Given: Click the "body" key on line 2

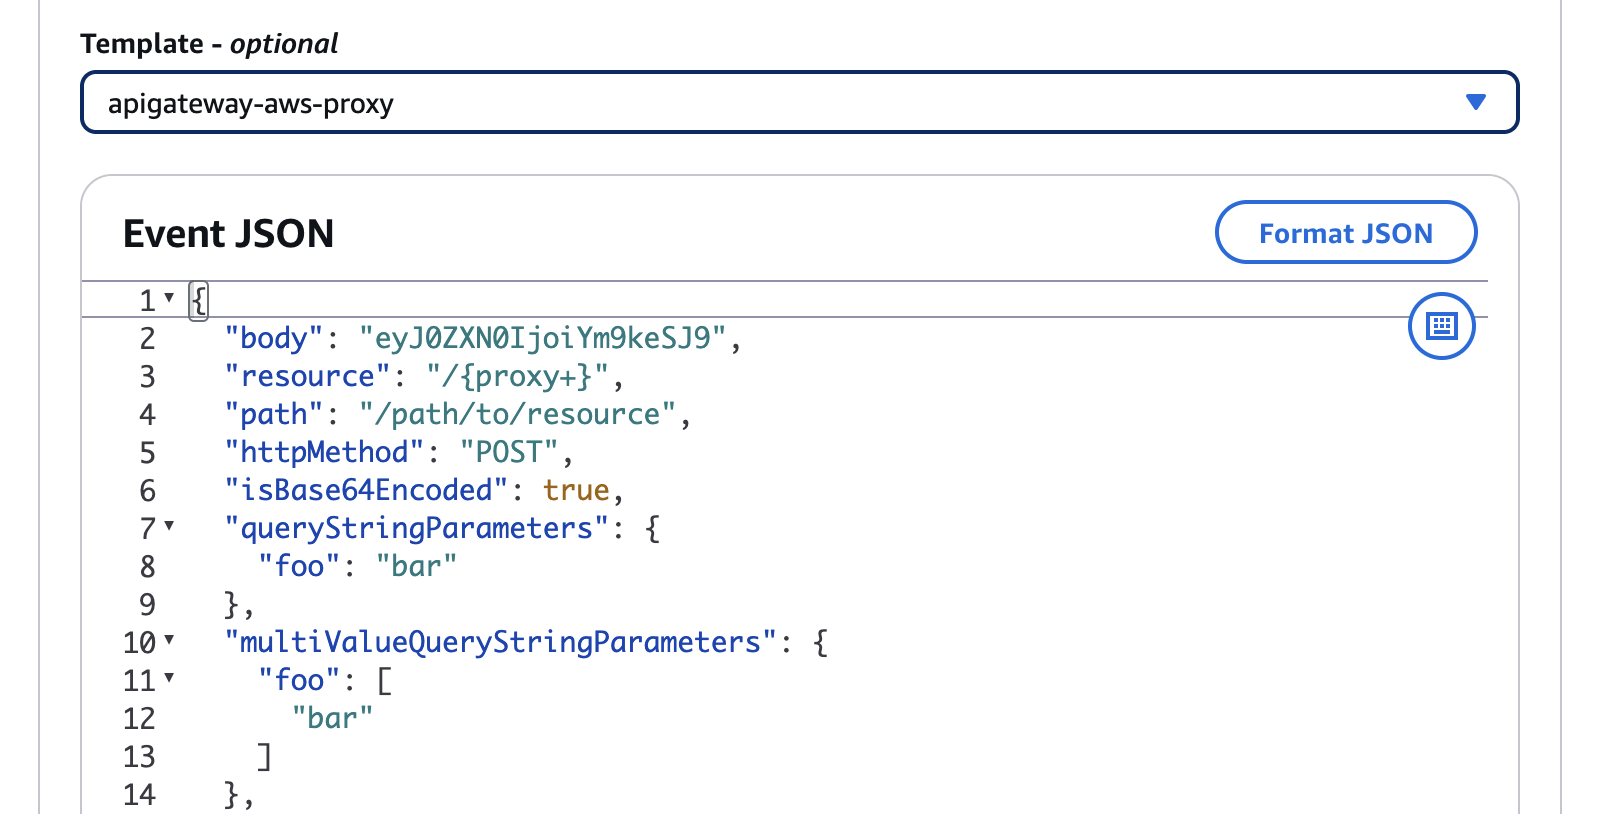Looking at the screenshot, I should point(274,338).
